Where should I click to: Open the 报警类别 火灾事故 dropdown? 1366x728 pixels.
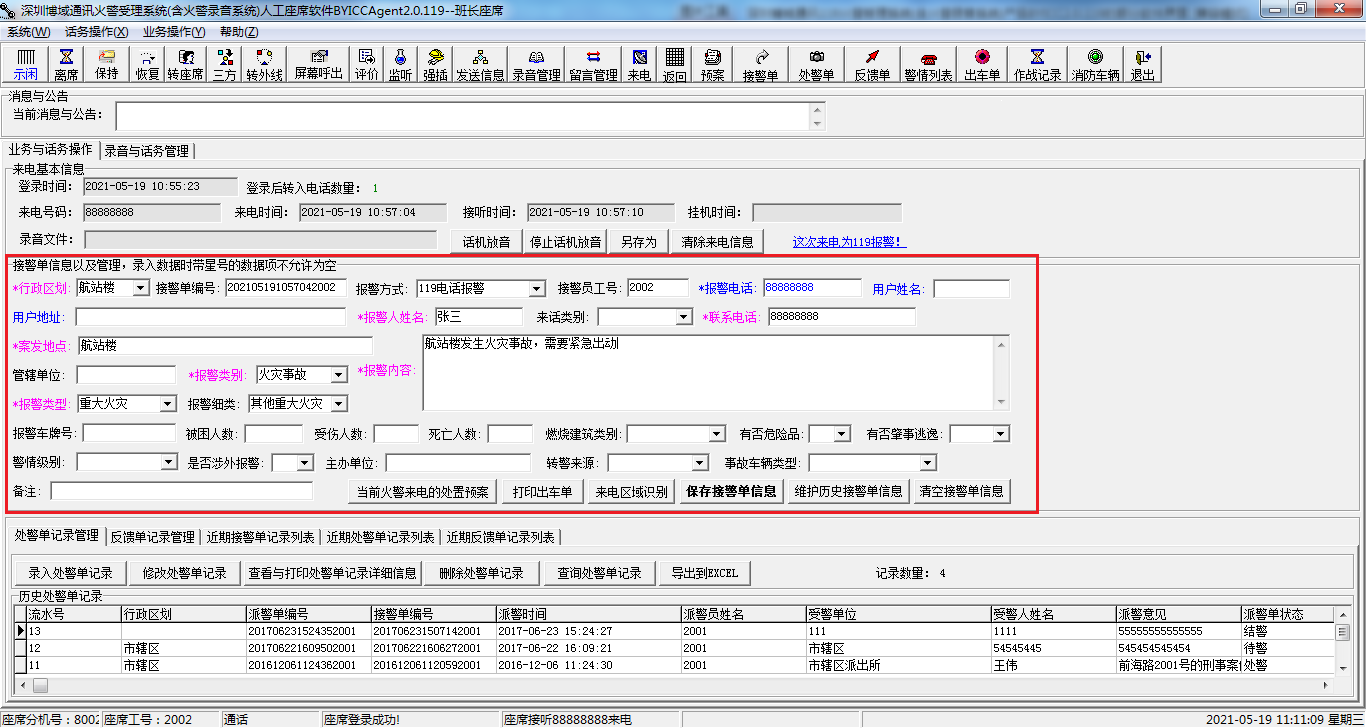coord(339,375)
